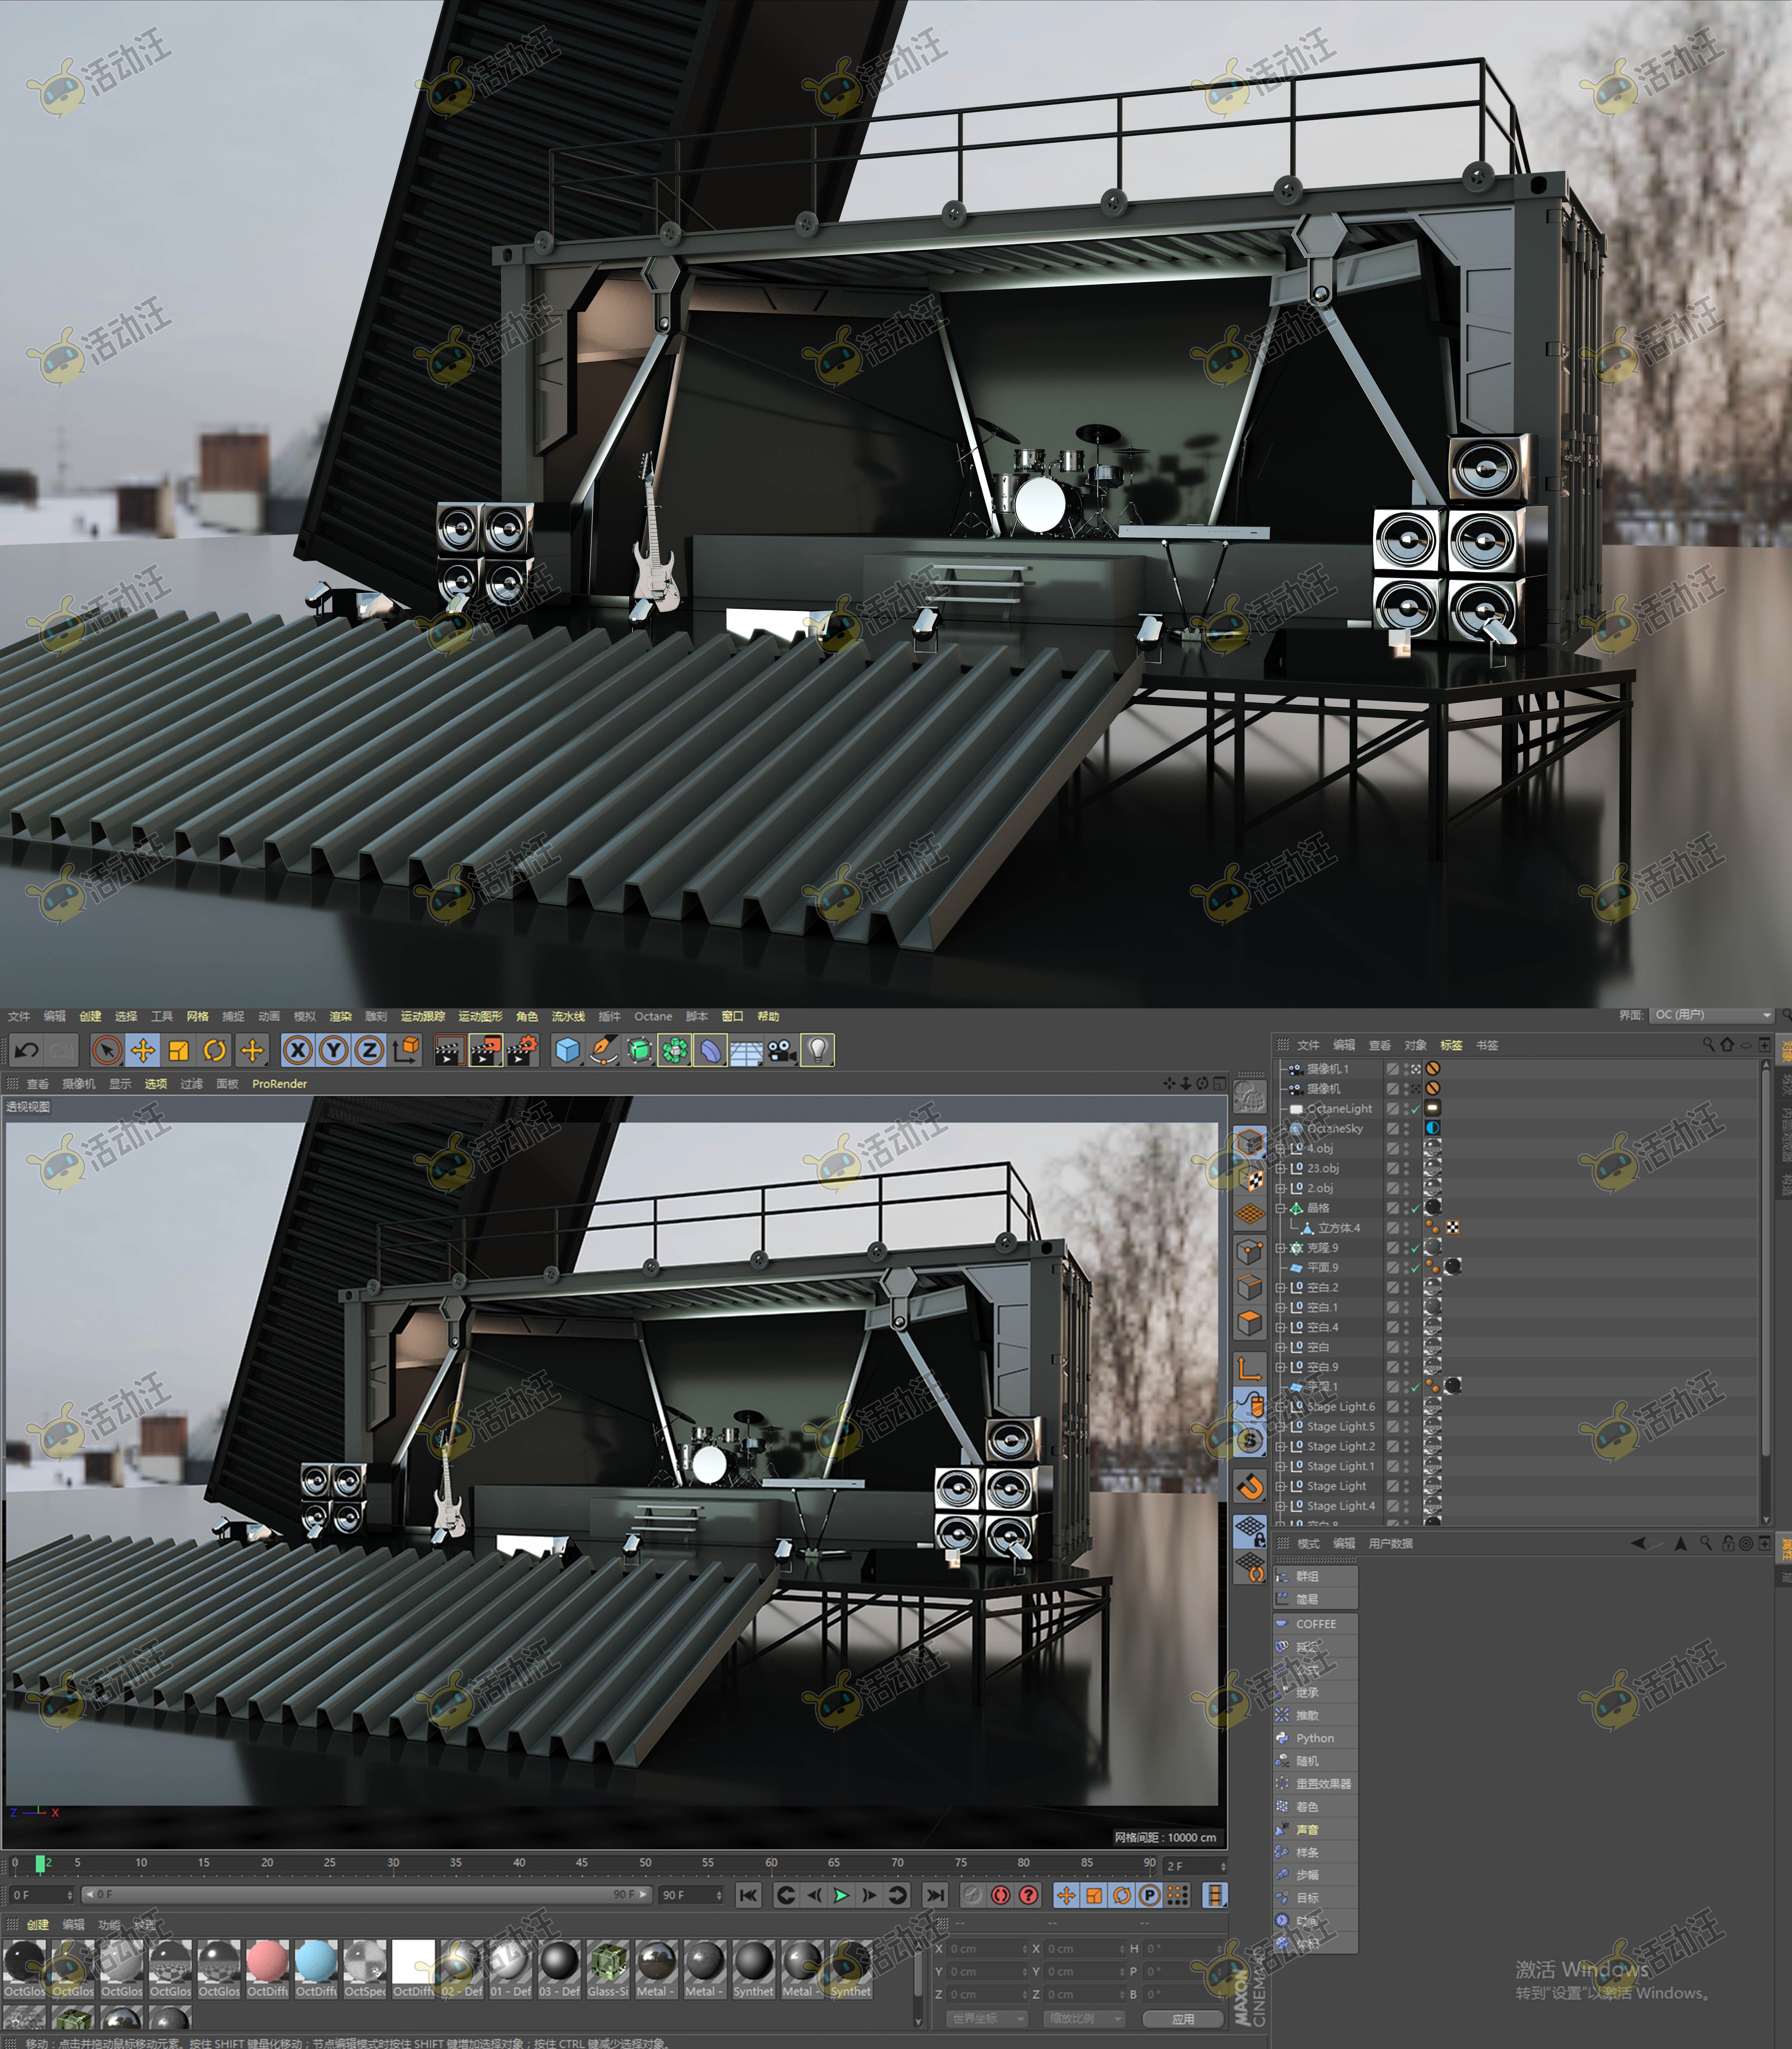
Task: Toggle 克隆.9 enabled green checkmark
Action: point(1416,1248)
